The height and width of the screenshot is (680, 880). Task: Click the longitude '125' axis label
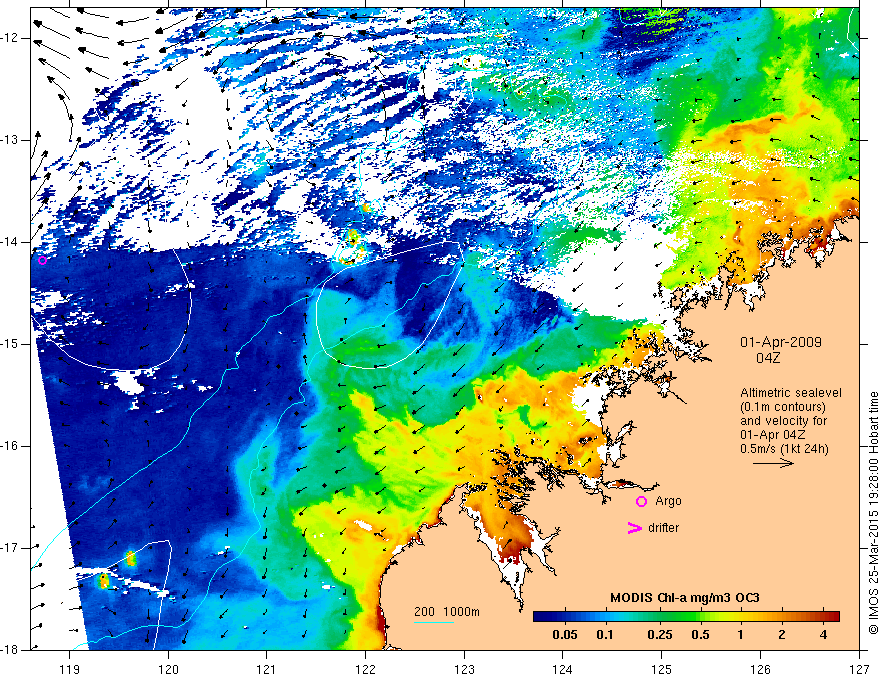[662, 669]
